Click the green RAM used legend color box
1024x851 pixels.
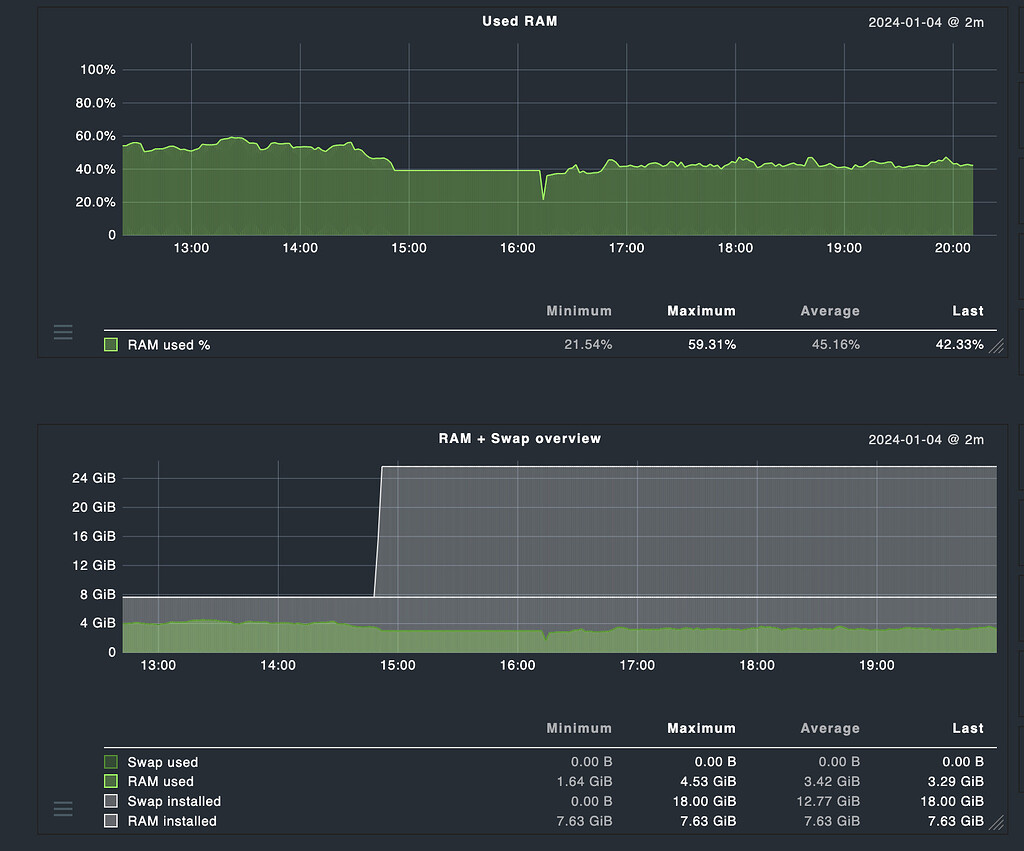[x=111, y=781]
